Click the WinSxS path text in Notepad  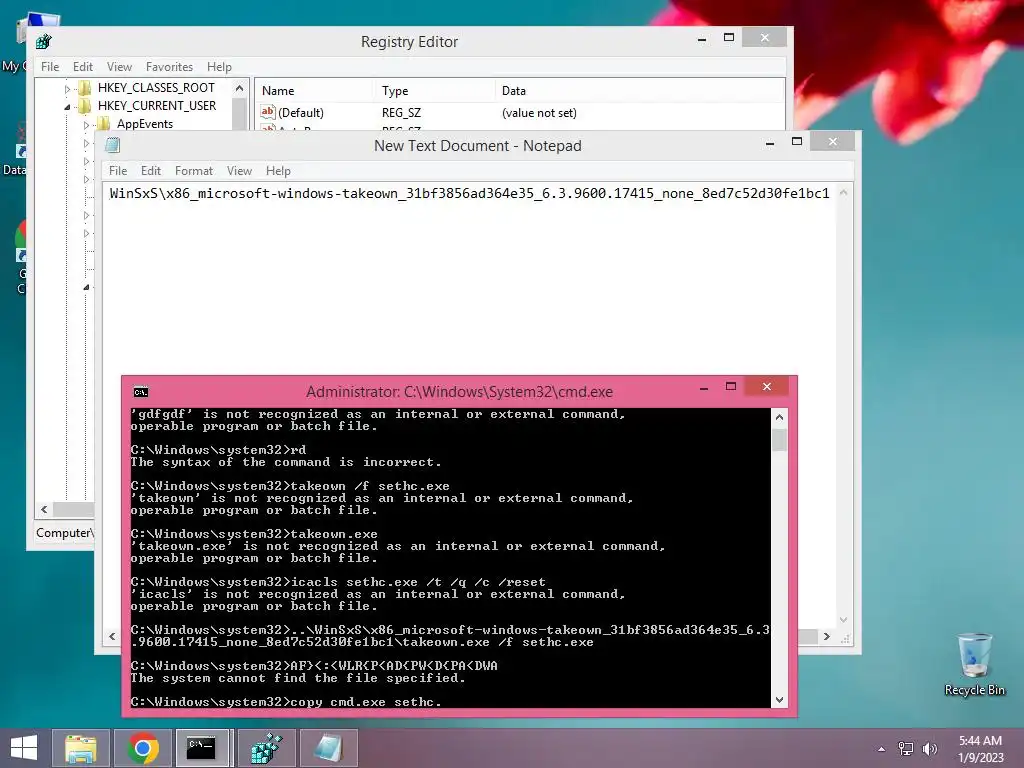point(470,193)
